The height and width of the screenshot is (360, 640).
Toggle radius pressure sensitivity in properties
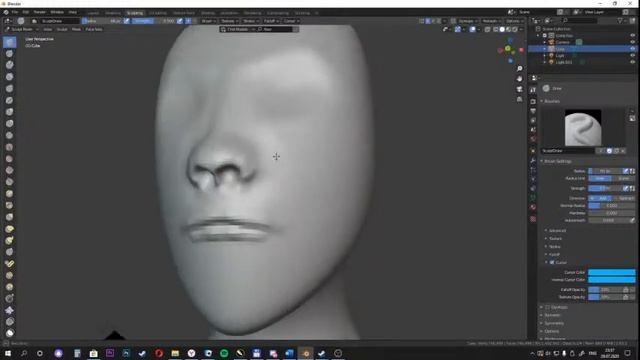625,171
